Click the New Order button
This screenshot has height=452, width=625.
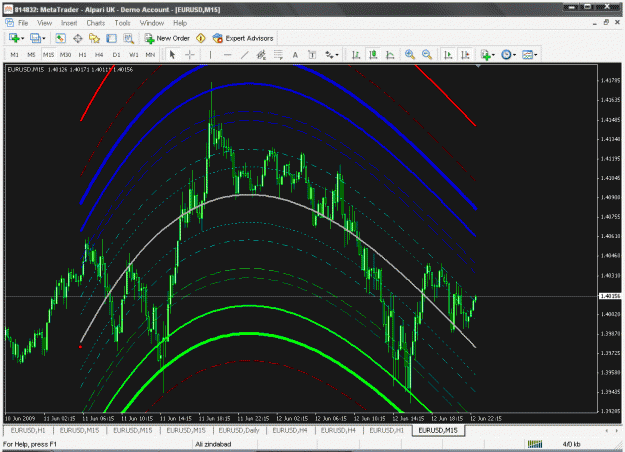[167, 38]
